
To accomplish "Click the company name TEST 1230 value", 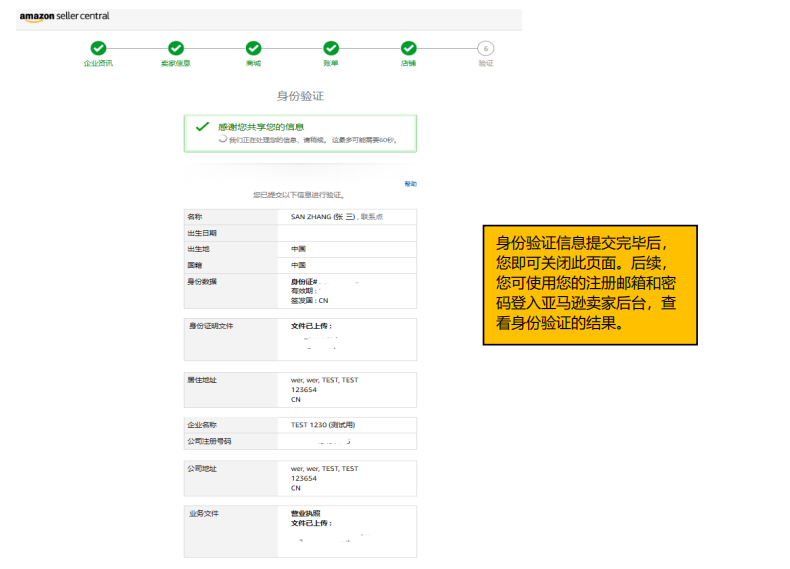I will click(x=323, y=425).
